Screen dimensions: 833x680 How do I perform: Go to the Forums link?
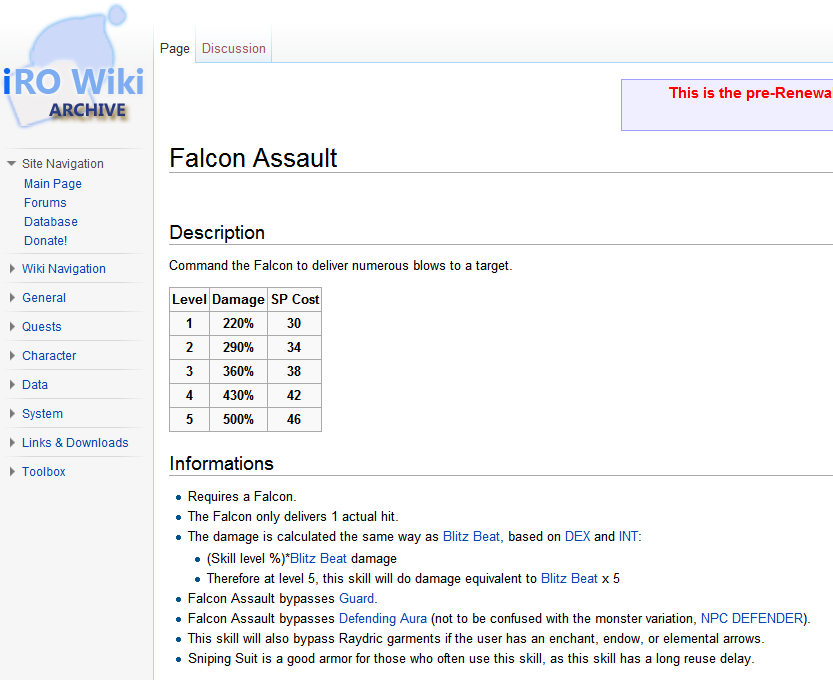point(45,203)
